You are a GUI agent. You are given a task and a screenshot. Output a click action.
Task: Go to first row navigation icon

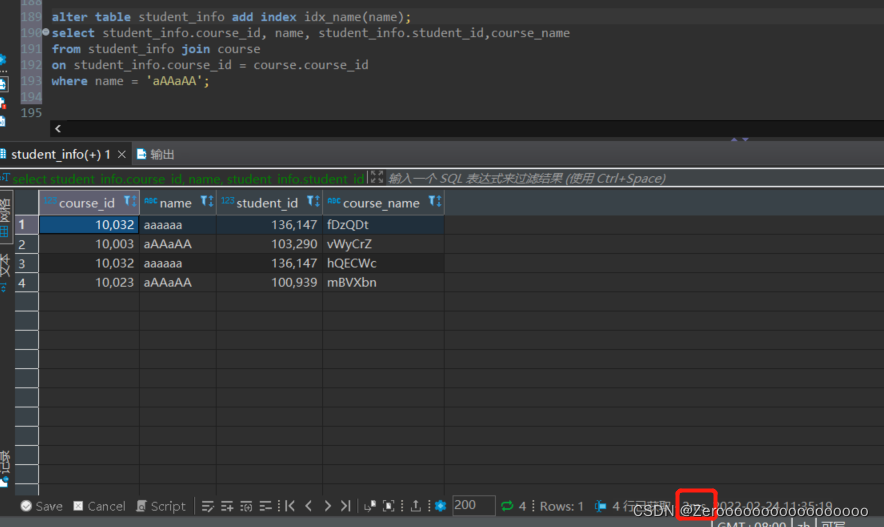pyautogui.click(x=290, y=506)
